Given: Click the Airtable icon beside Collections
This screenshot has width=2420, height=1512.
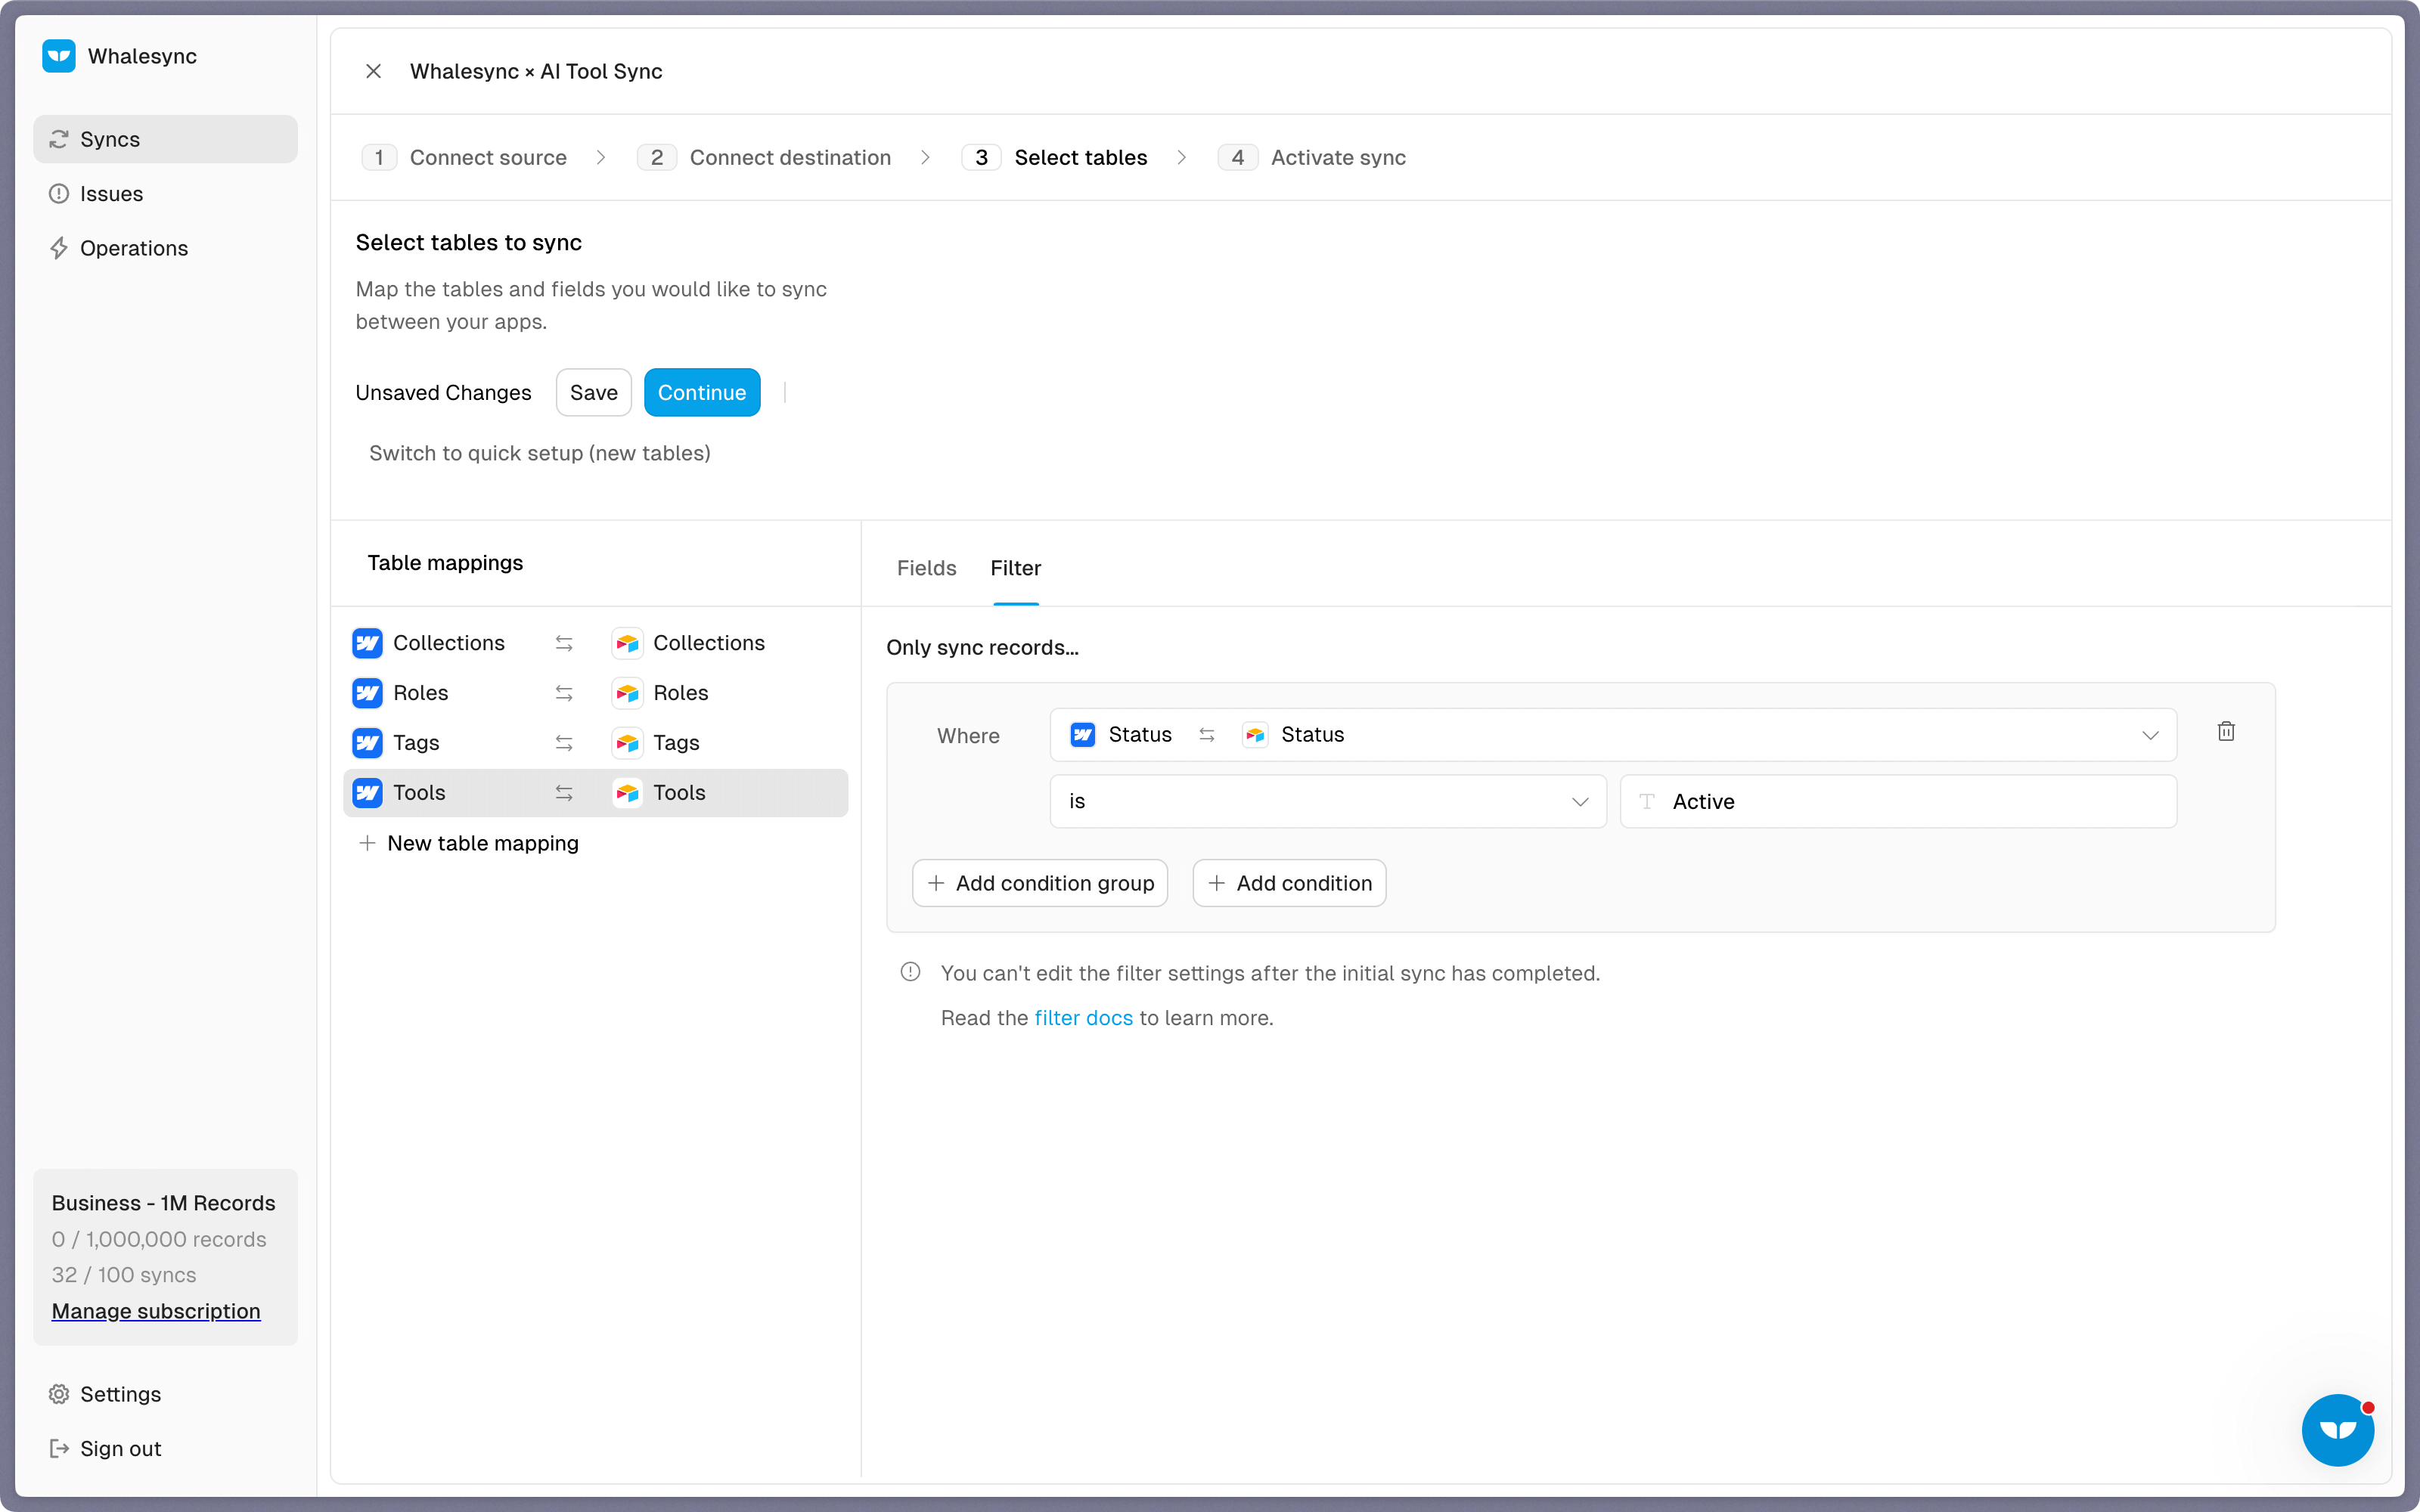Looking at the screenshot, I should click(627, 643).
